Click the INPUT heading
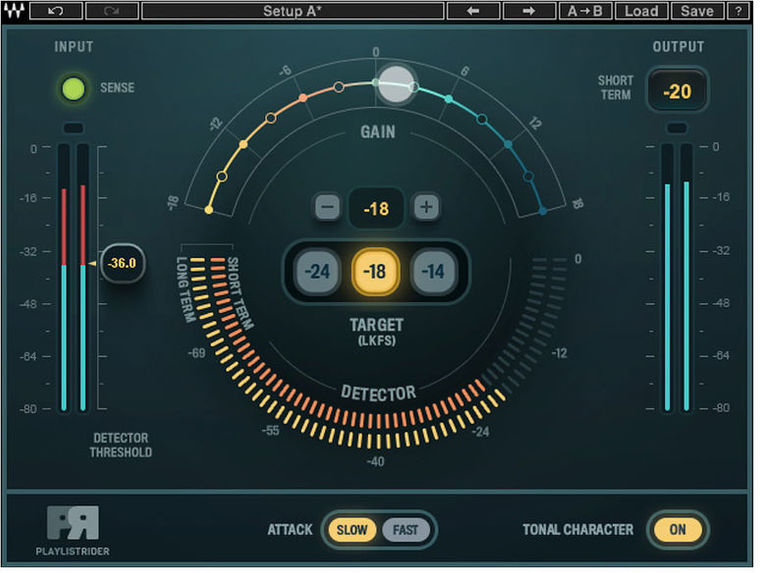This screenshot has width=760, height=573. 74,47
